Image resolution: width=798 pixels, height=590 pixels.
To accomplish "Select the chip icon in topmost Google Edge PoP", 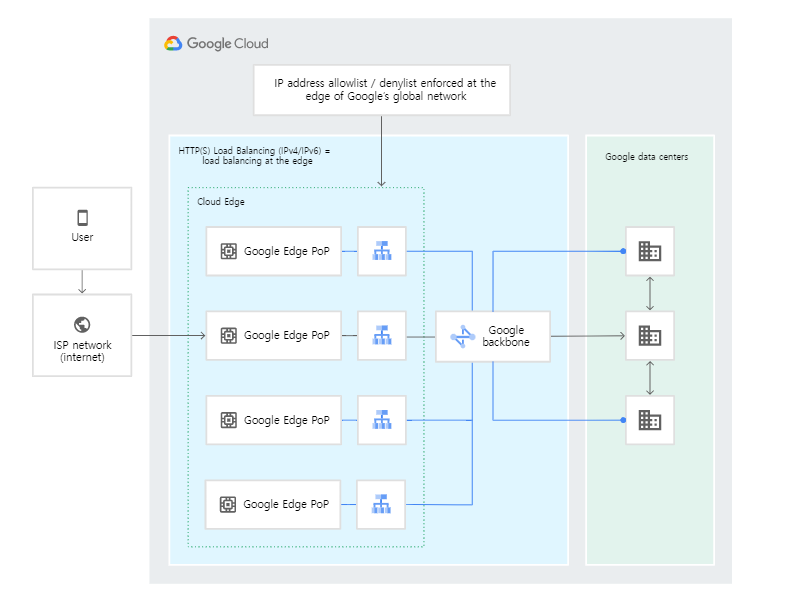I will 229,251.
